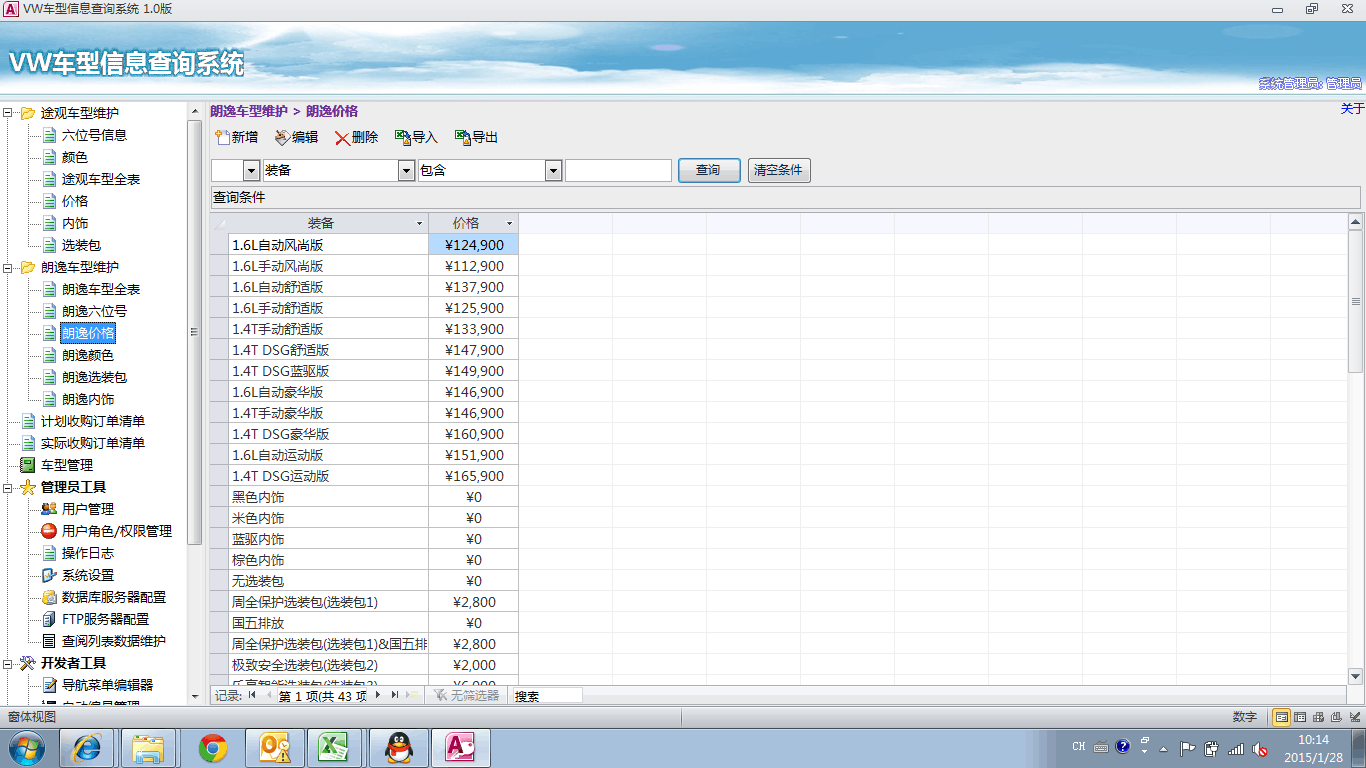Open 用户管理 people icon
The width and height of the screenshot is (1366, 768).
(49, 509)
